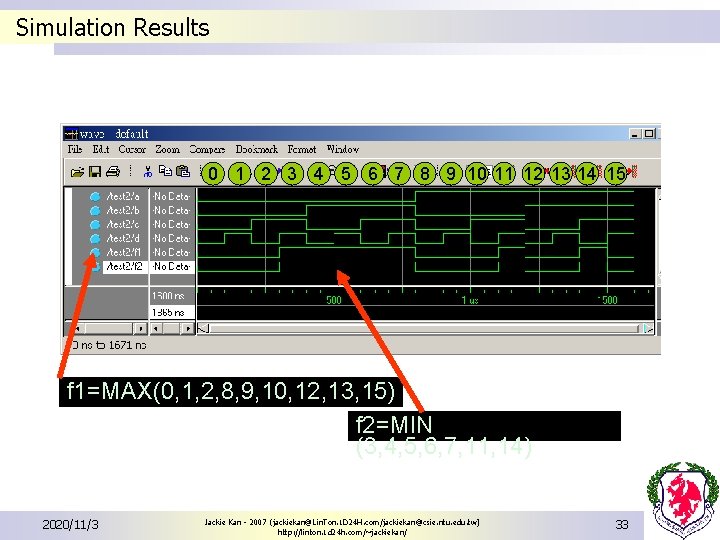Image resolution: width=720 pixels, height=540 pixels.
Task: Open the Bookmark menu
Action: point(257,149)
